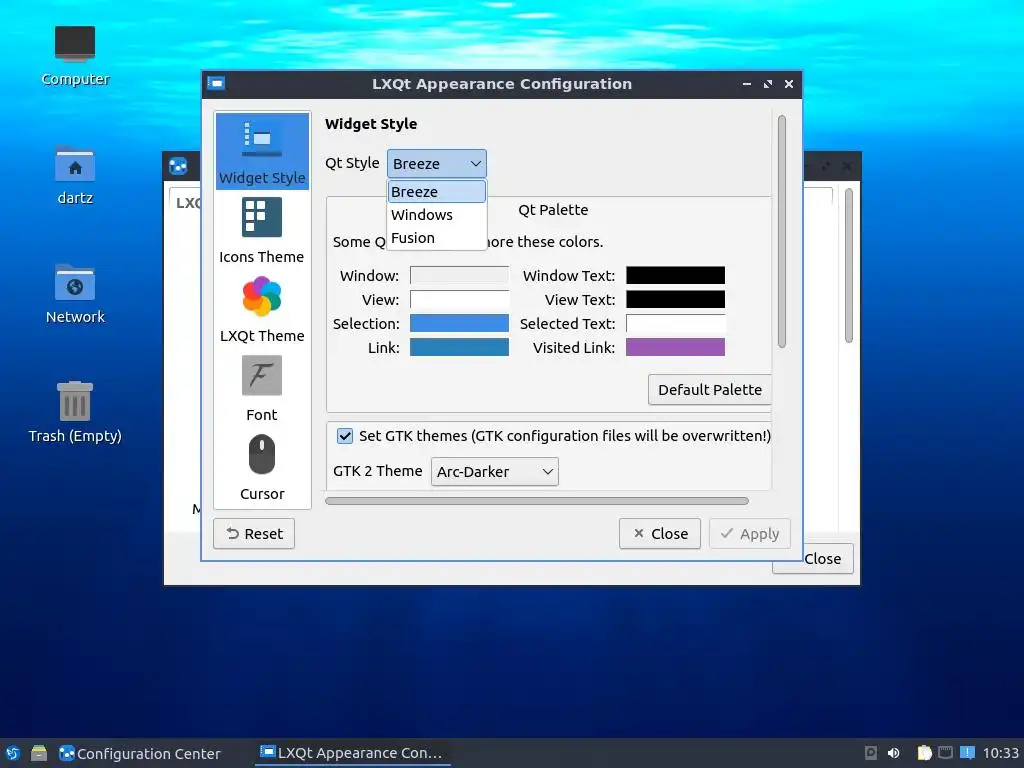Change the Visited Link color swatch
The height and width of the screenshot is (768, 1024).
point(675,347)
